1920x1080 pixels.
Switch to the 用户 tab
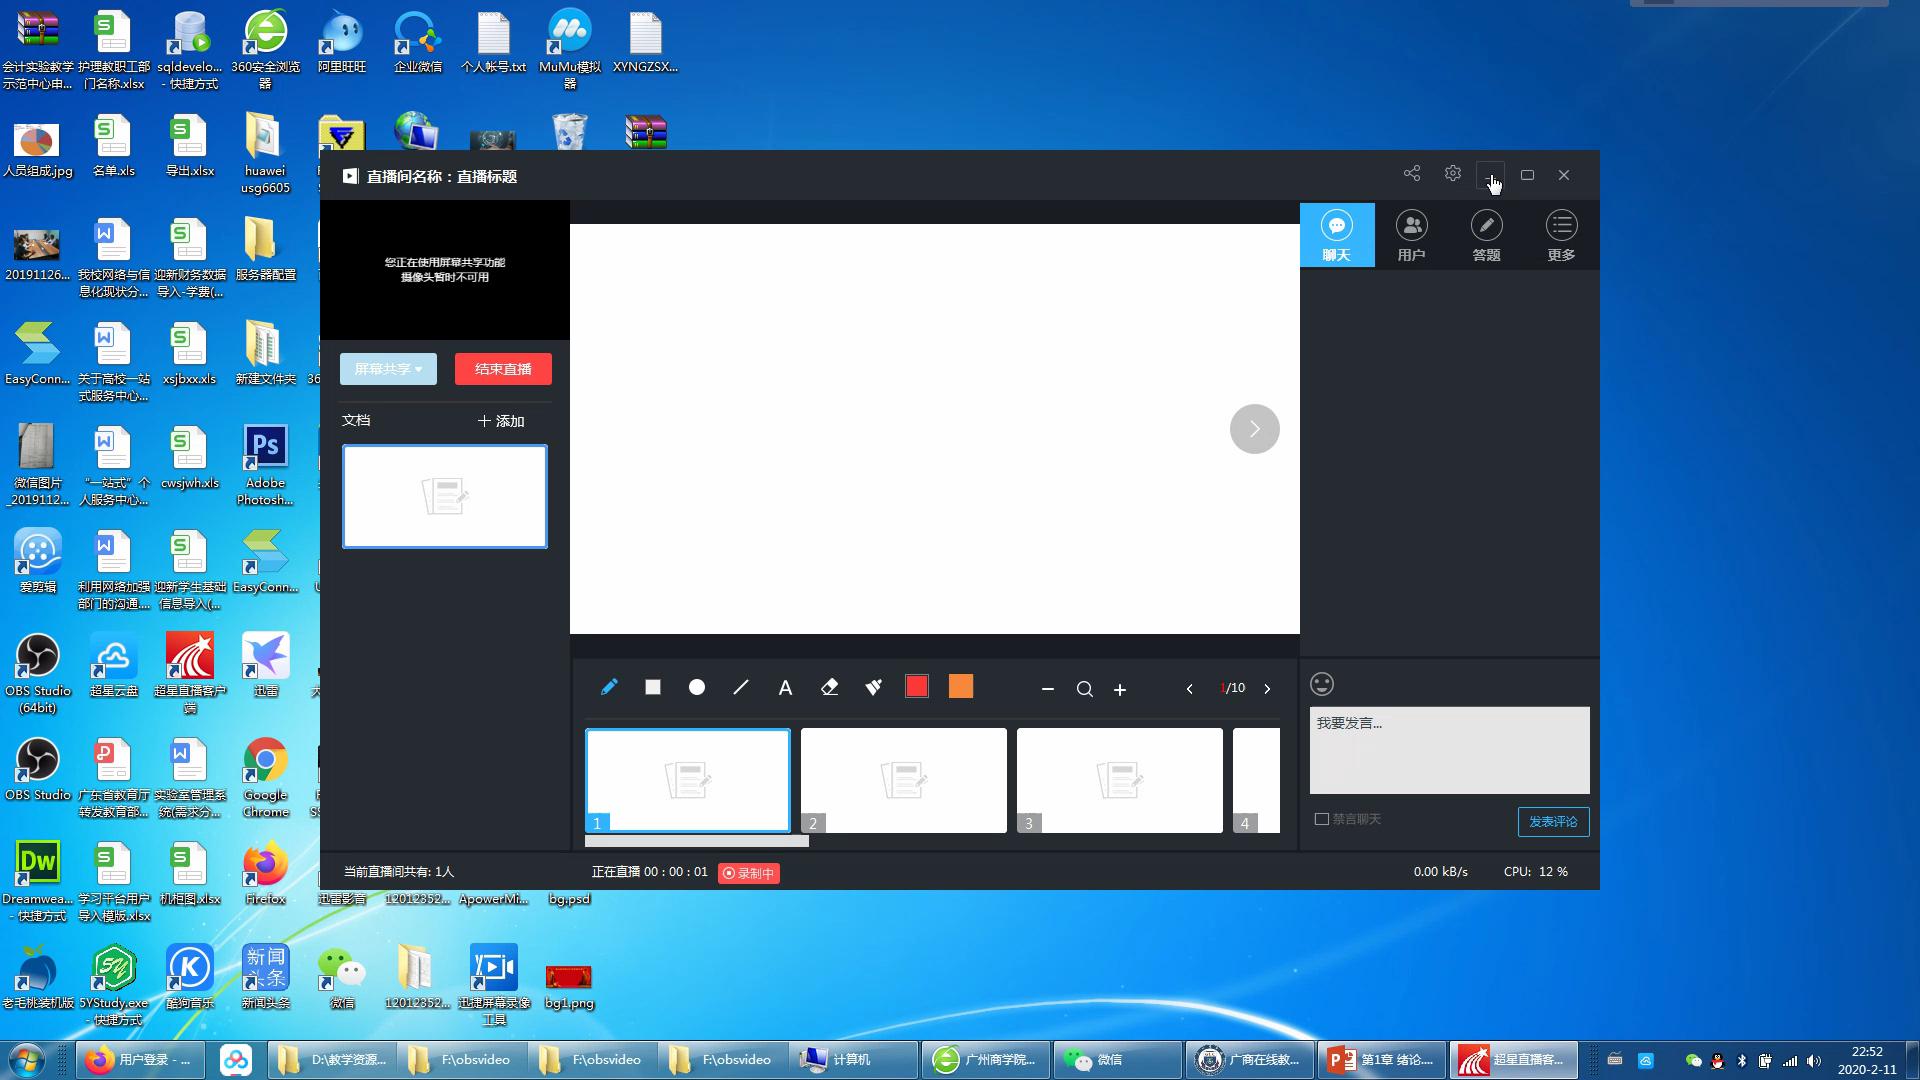coord(1411,235)
